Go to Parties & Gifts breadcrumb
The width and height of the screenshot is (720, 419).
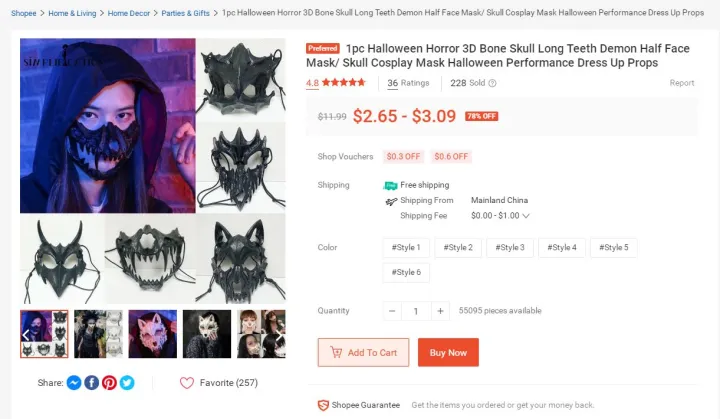point(185,13)
